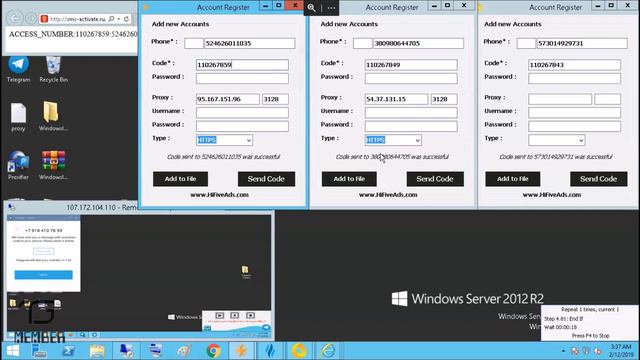Click Send Code for phone 524626011035

[266, 179]
